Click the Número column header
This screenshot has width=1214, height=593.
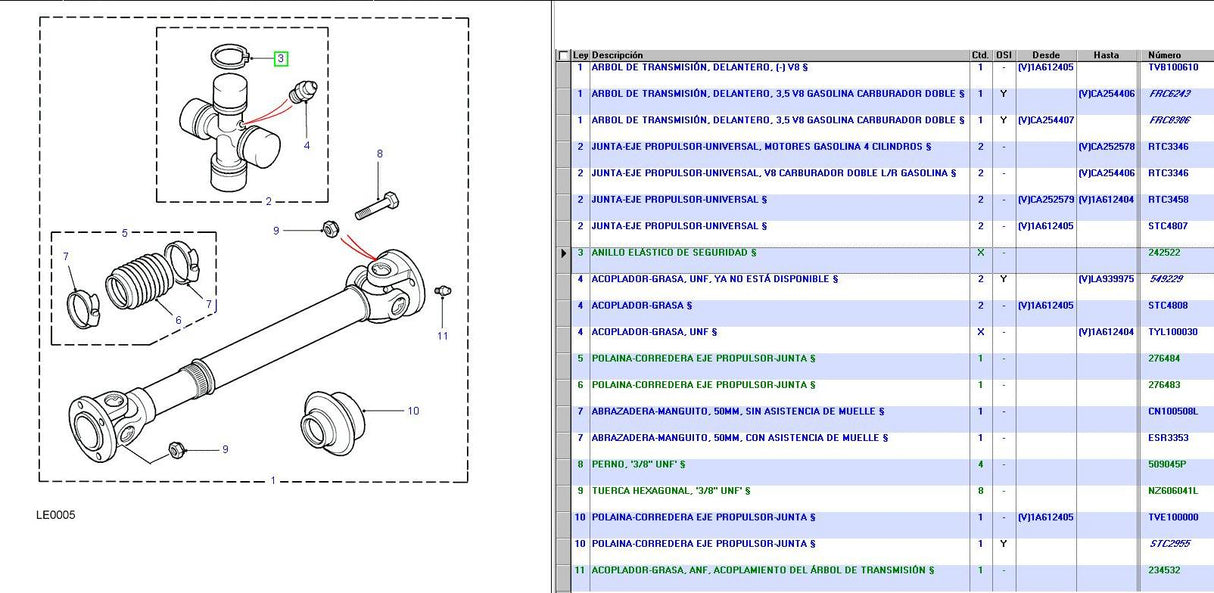click(x=1164, y=55)
